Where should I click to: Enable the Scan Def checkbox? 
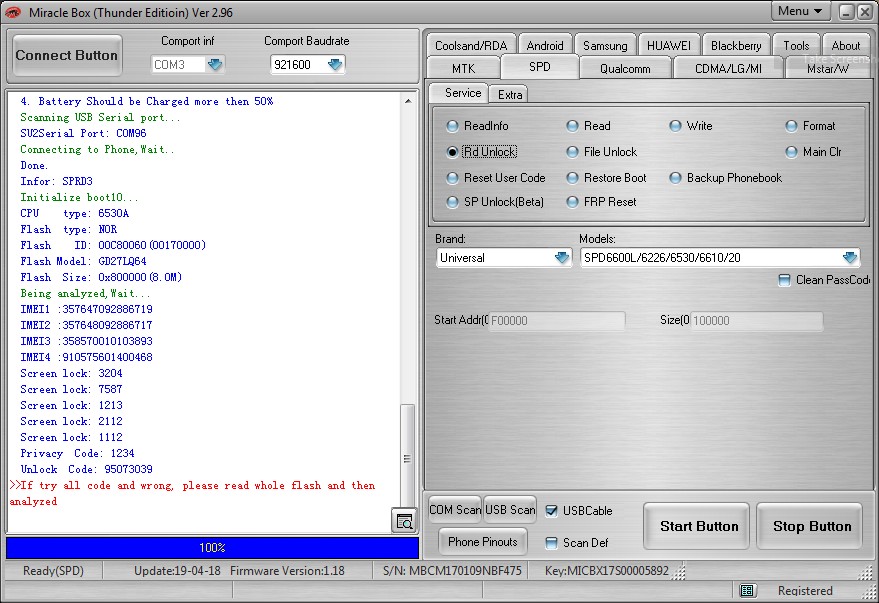click(552, 542)
